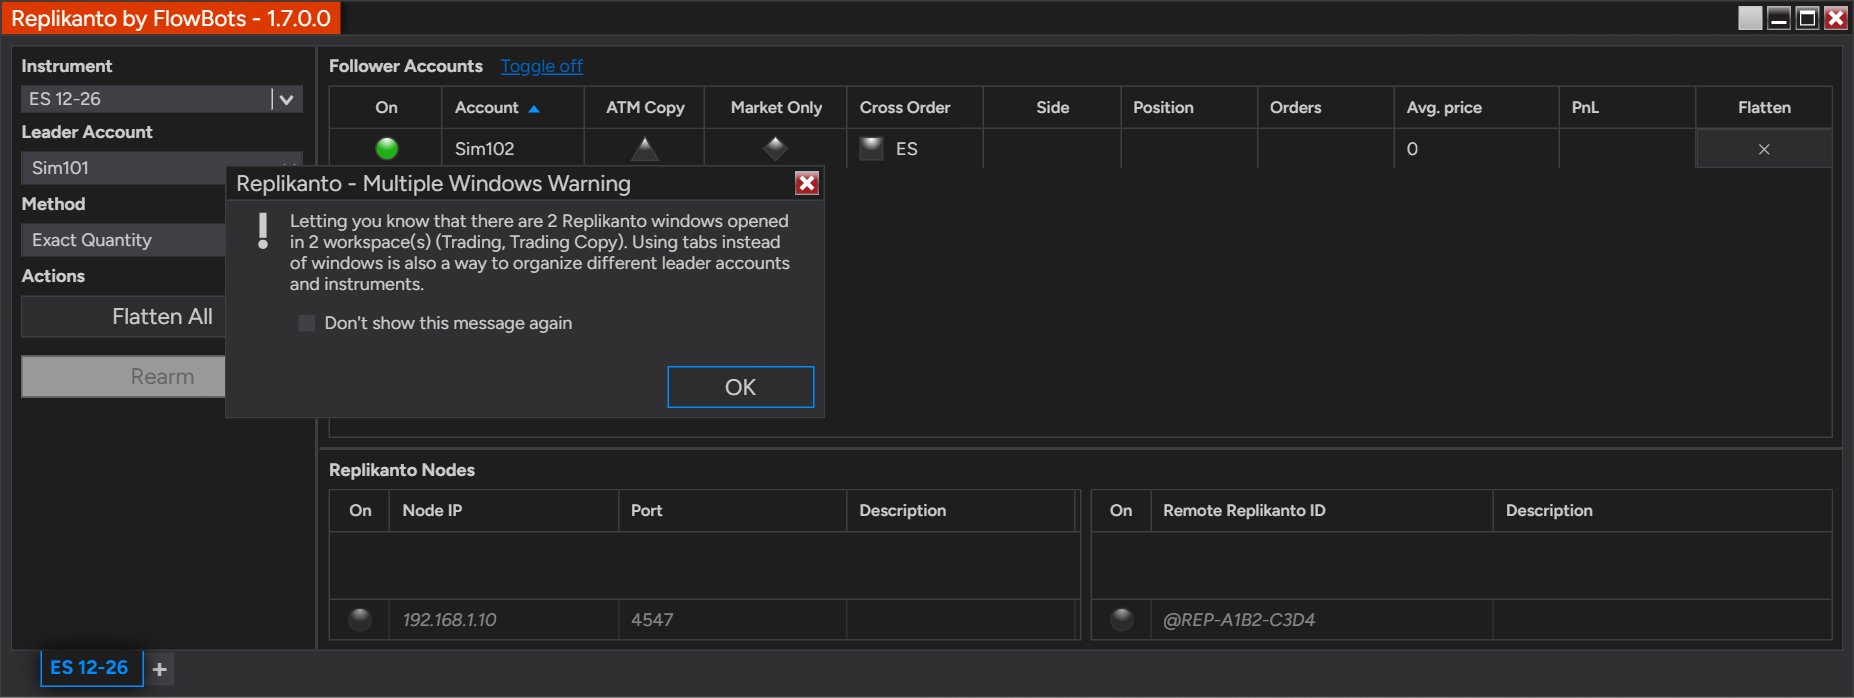Click the Rearm button

coord(123,377)
